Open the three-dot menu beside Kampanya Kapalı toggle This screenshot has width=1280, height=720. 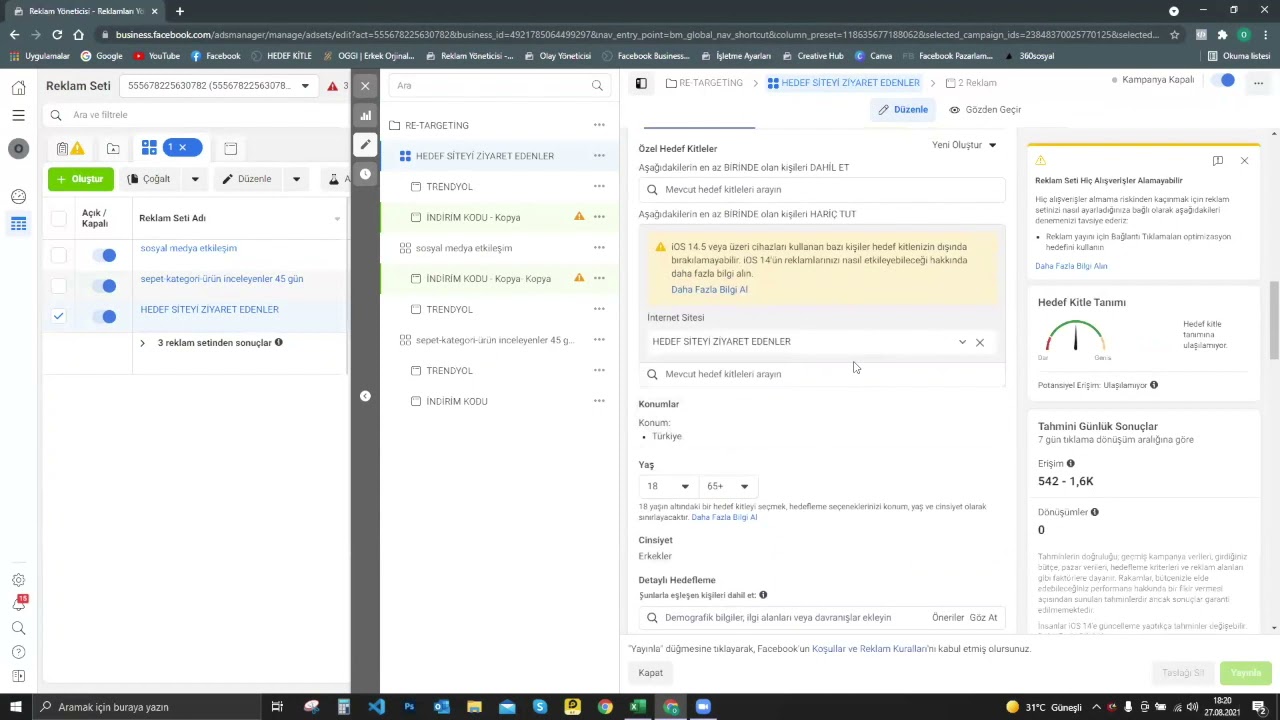(x=1258, y=83)
